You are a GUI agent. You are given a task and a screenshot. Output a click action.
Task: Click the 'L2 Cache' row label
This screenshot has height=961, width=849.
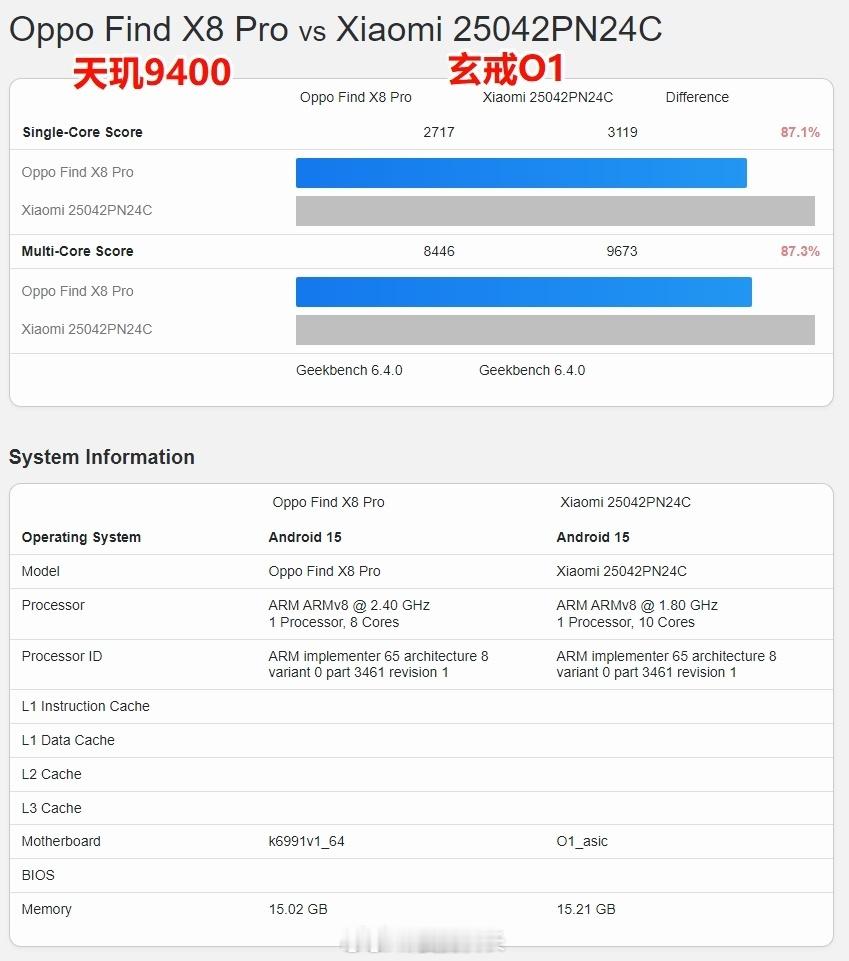click(51, 775)
